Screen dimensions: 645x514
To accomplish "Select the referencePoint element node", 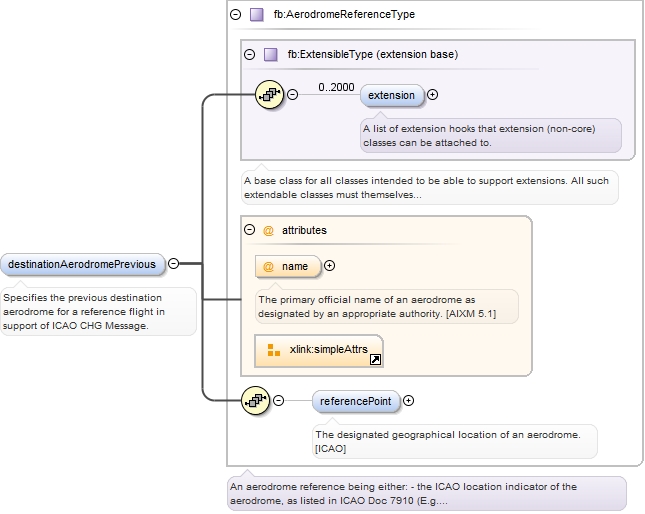I will click(x=356, y=401).
